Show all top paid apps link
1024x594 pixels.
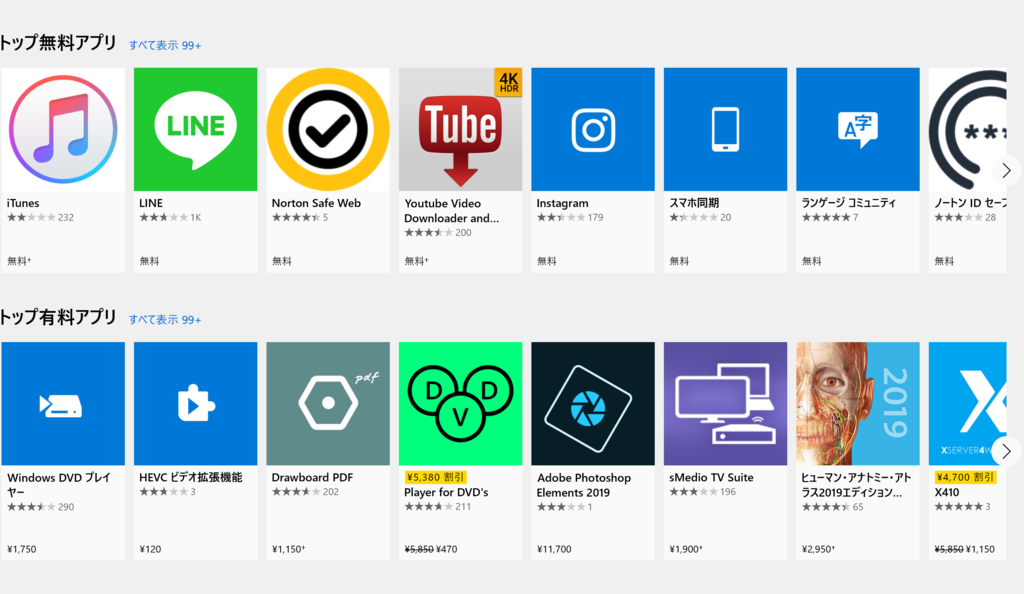[165, 320]
